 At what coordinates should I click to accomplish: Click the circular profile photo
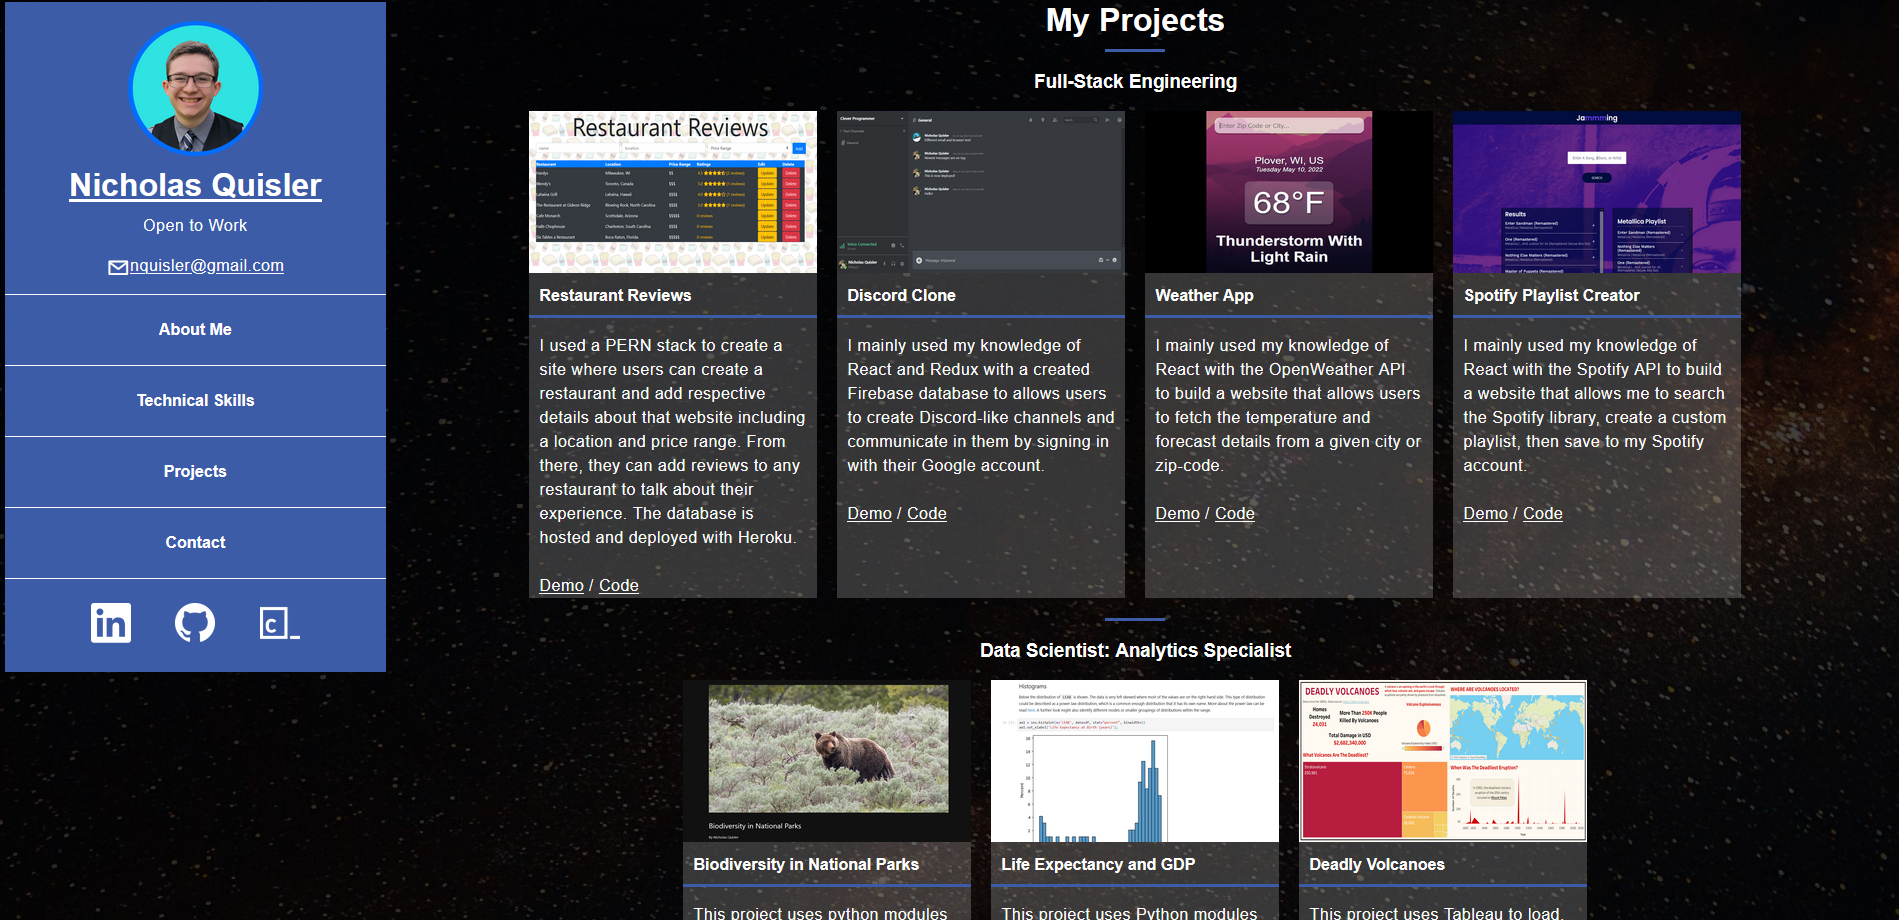[196, 89]
